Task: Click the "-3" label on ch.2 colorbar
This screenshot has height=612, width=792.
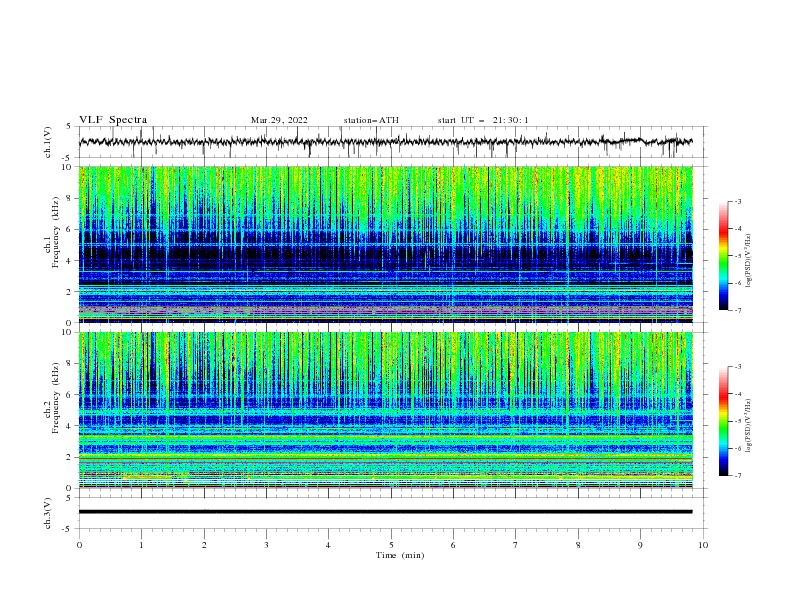Action: [x=738, y=367]
